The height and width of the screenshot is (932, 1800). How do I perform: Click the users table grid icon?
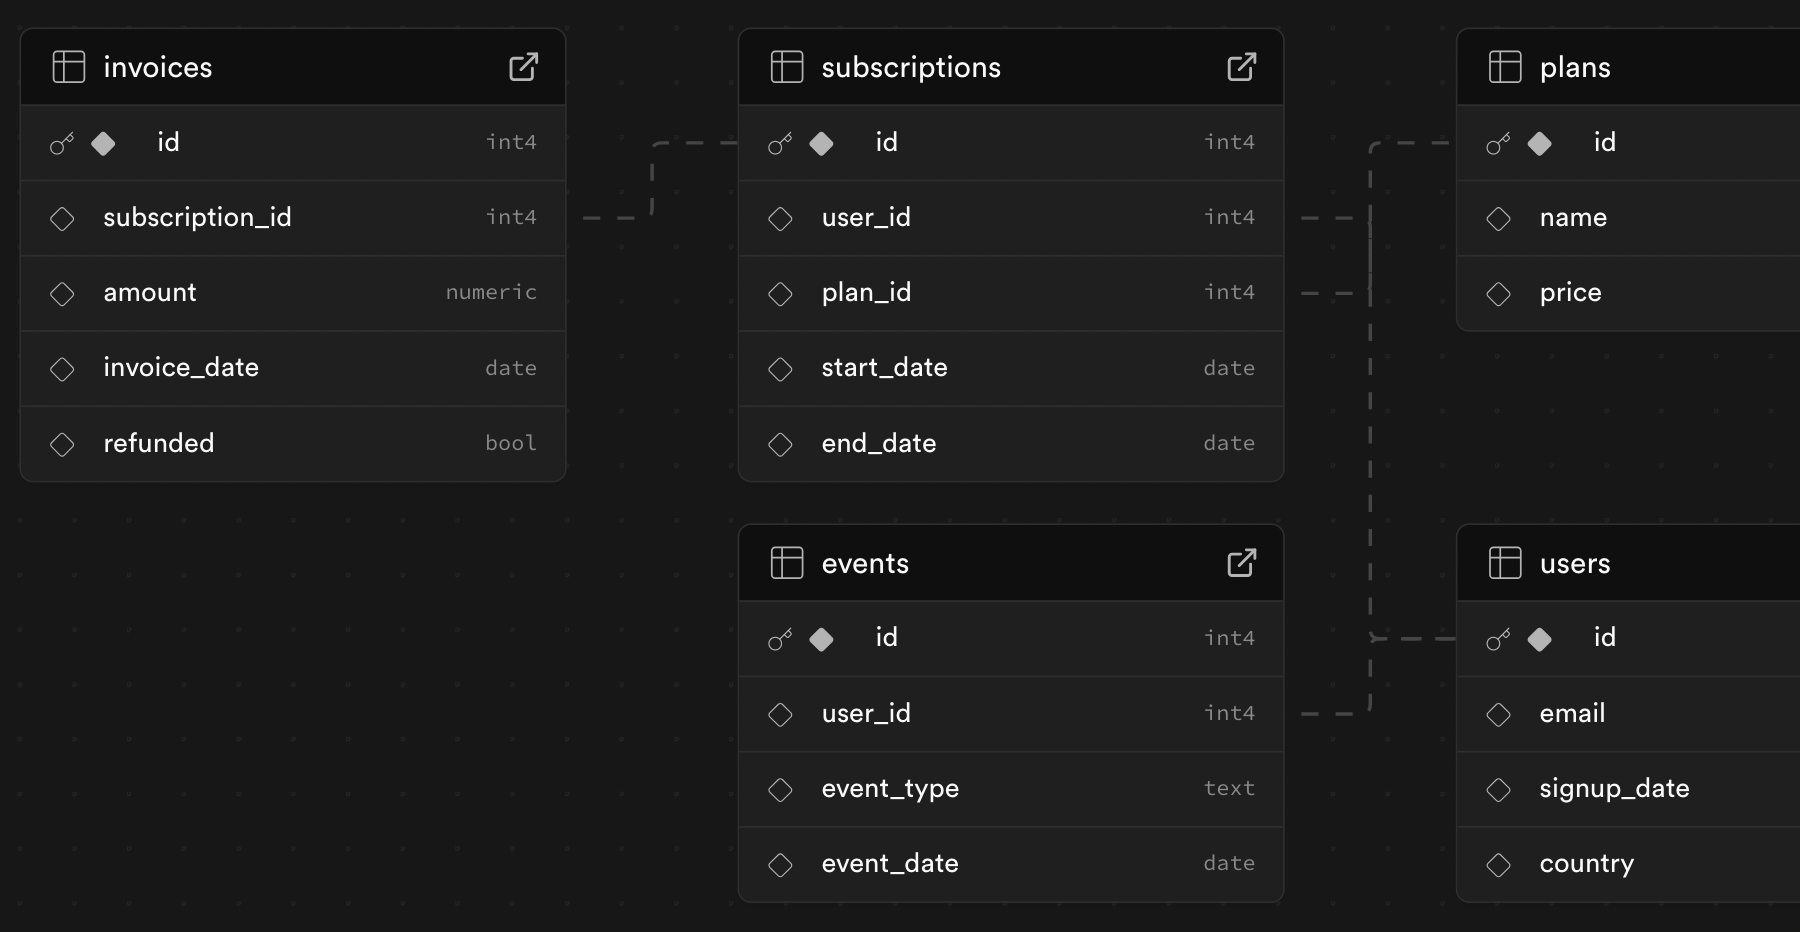pos(1505,563)
